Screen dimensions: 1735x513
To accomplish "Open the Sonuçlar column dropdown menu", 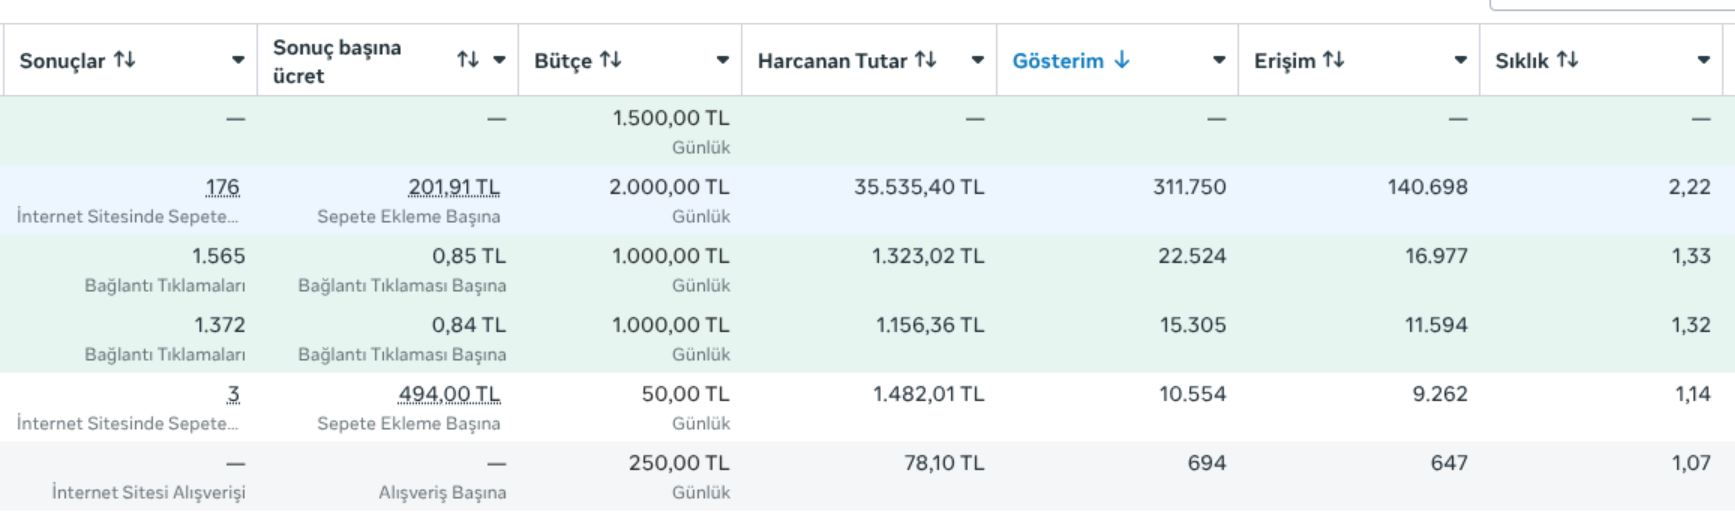I will [238, 60].
